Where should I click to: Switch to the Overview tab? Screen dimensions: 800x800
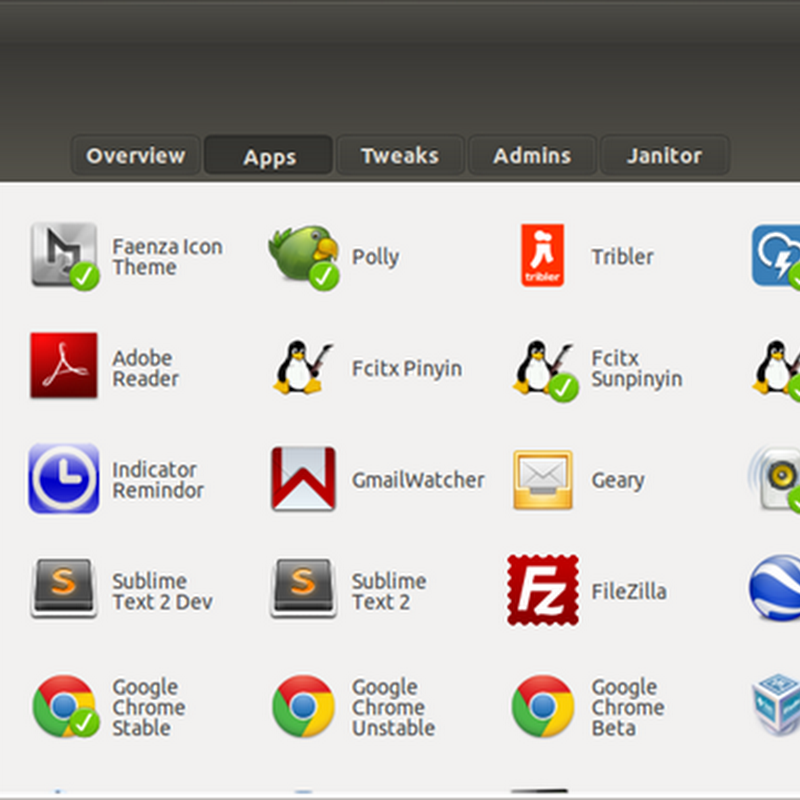(135, 156)
